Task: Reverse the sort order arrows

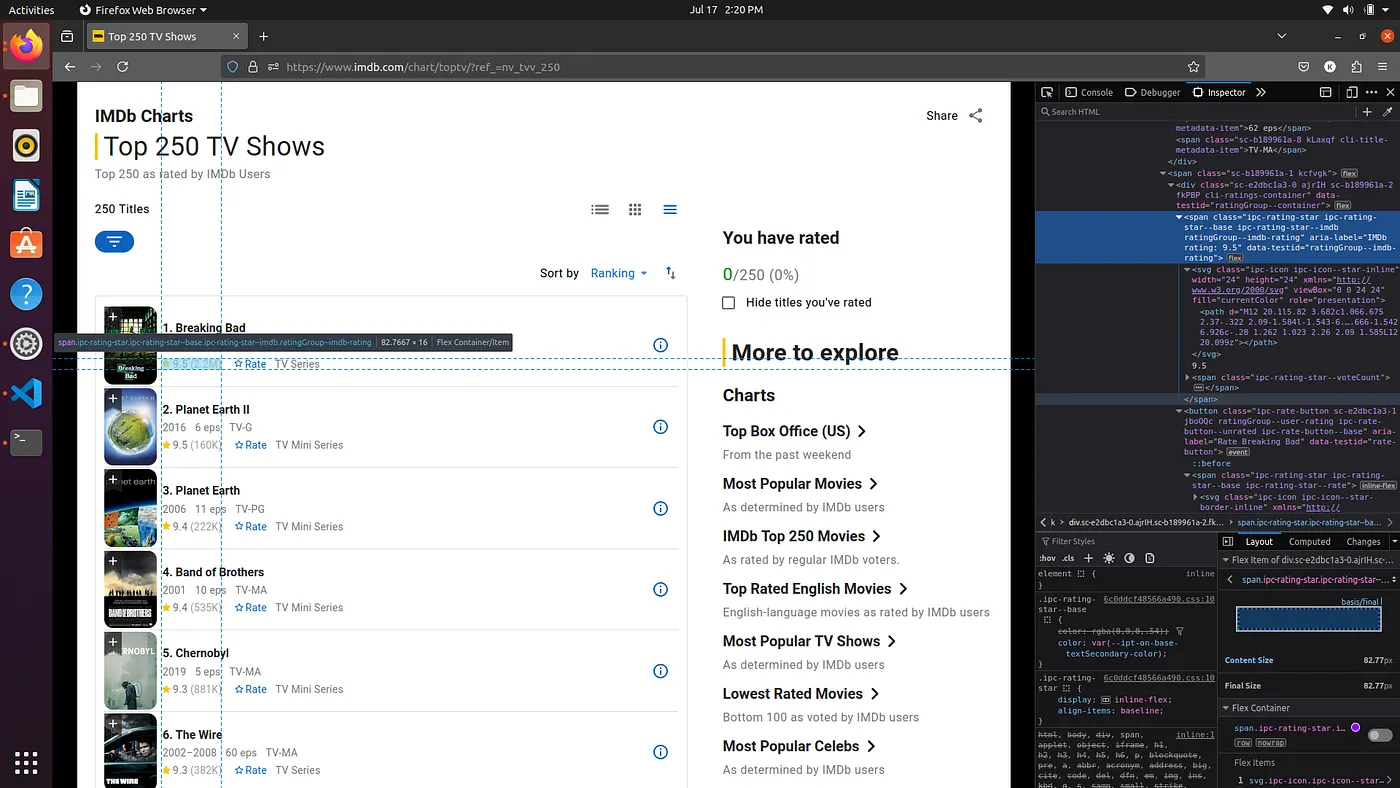Action: point(671,273)
